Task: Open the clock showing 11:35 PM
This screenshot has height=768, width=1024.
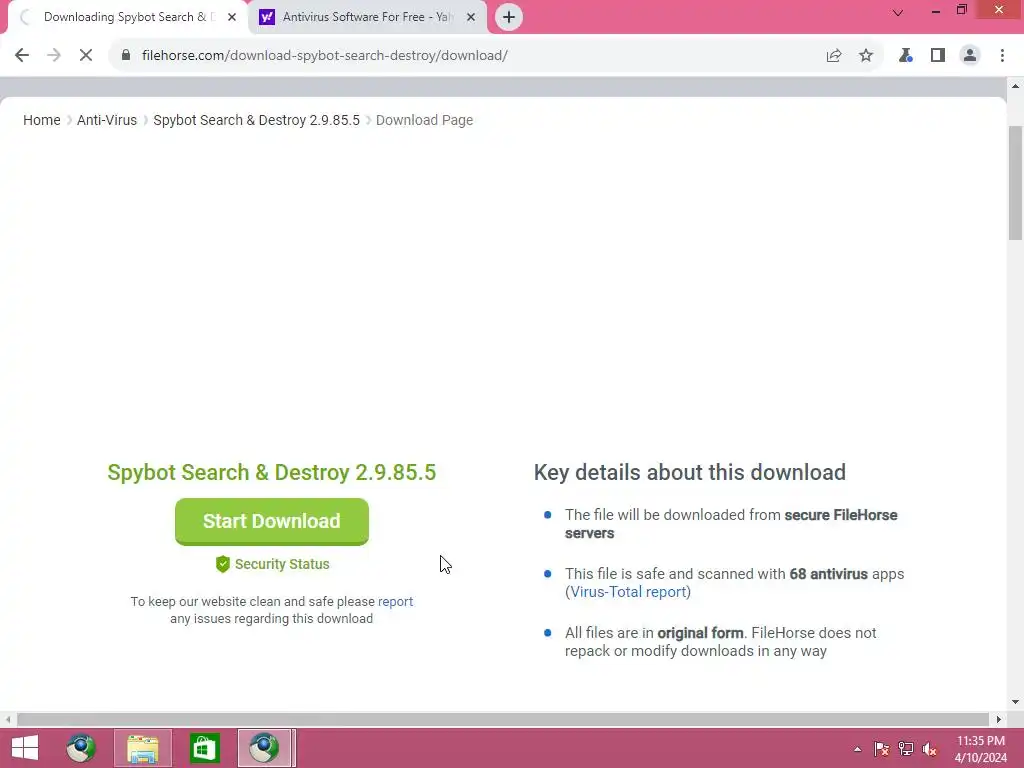Action: [981, 749]
